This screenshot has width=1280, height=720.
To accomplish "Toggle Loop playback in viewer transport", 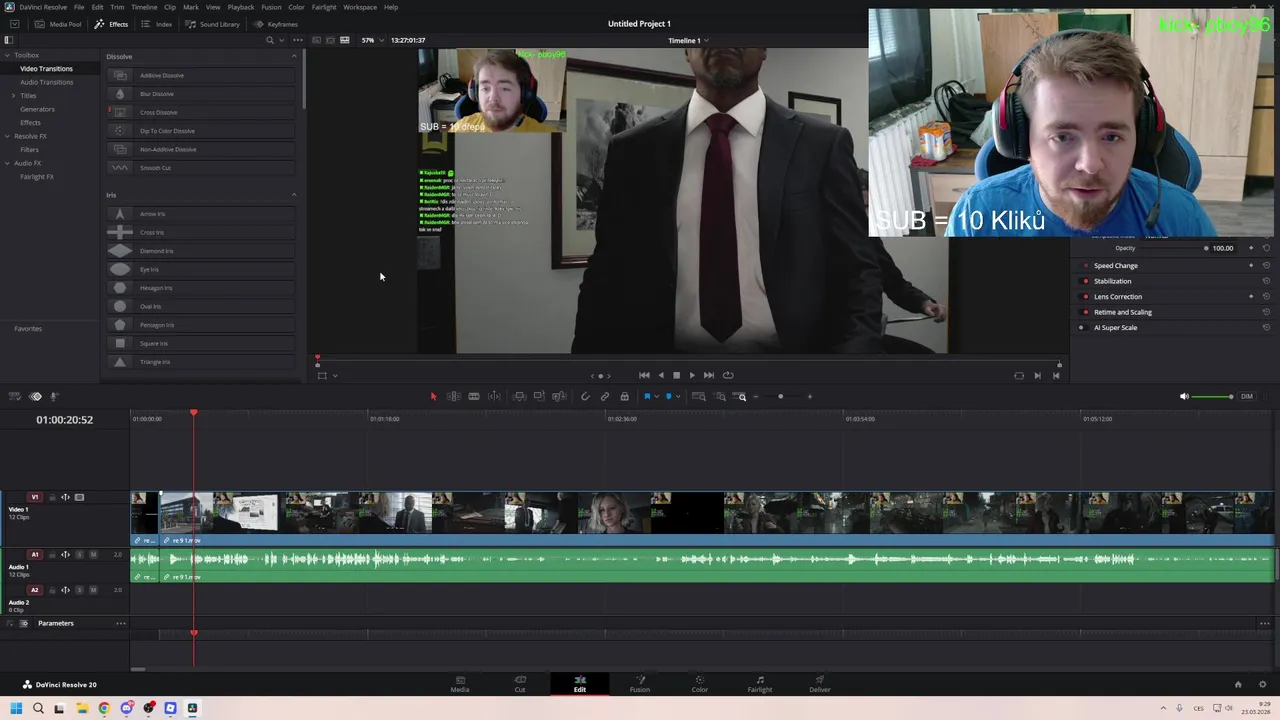I will pos(728,375).
